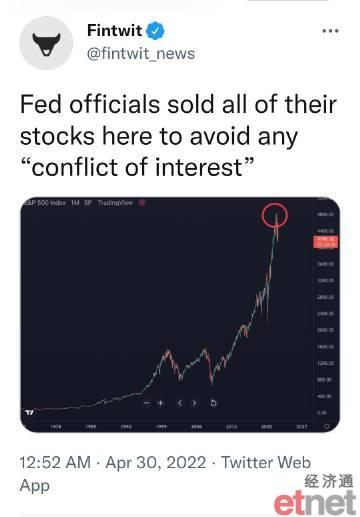Click the 2020 label on time axis

266,426
